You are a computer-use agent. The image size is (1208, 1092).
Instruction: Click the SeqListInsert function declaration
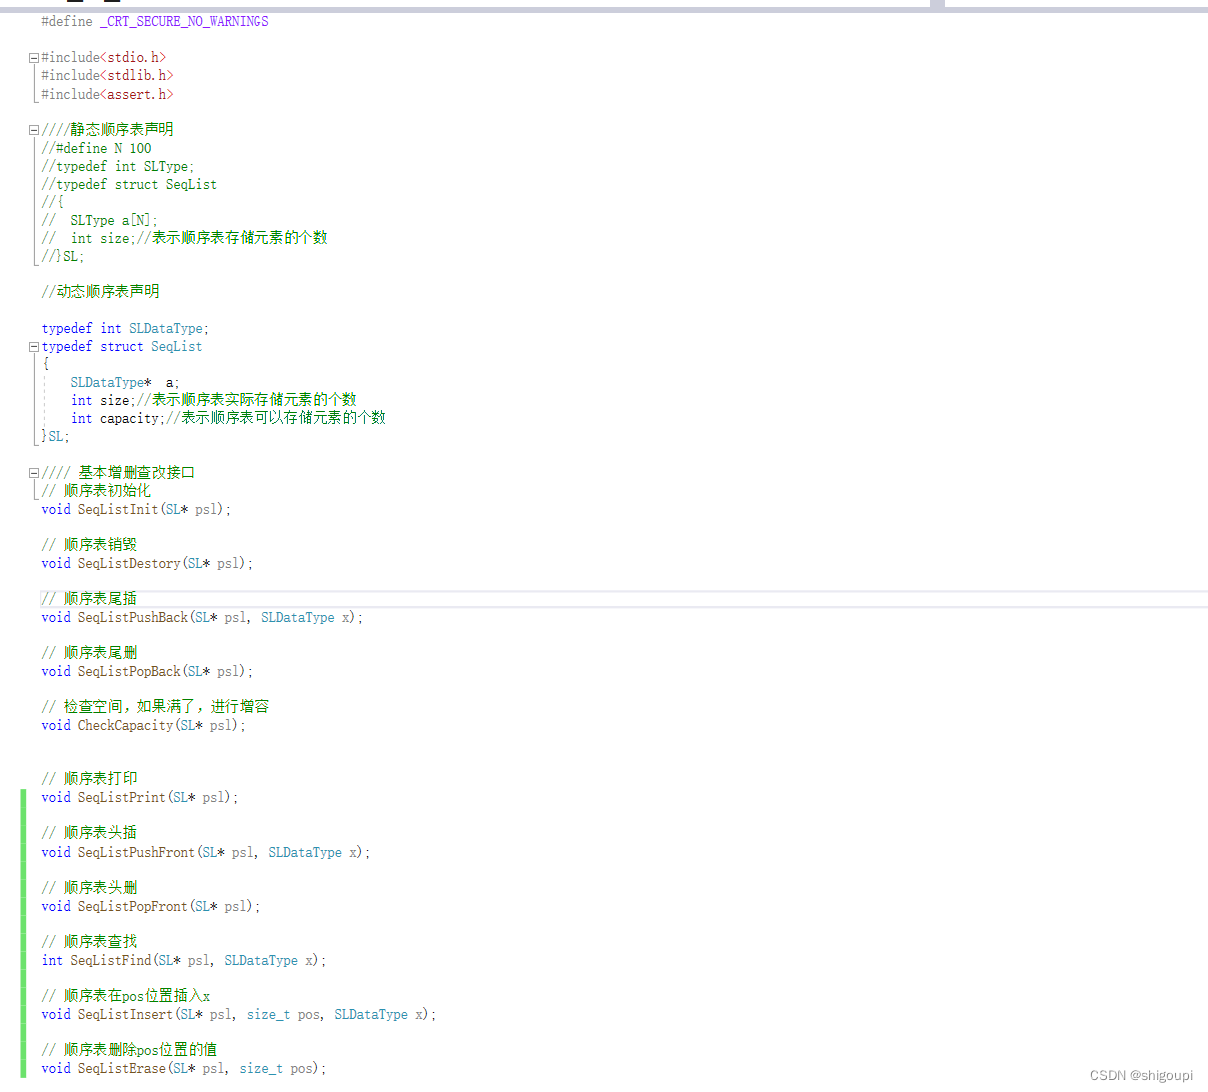239,1015
